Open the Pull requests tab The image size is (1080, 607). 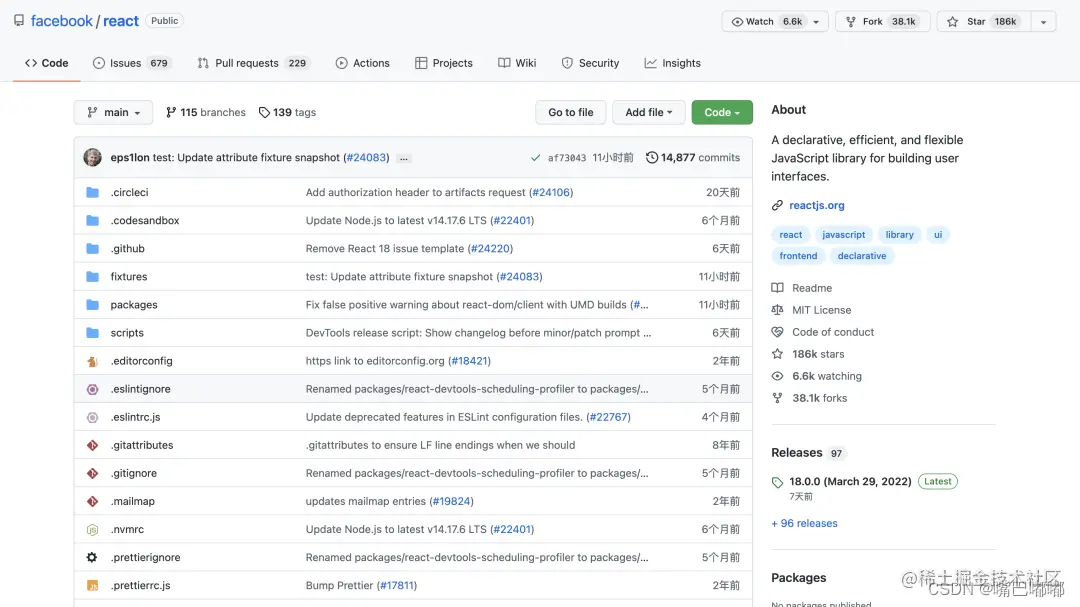pyautogui.click(x=252, y=63)
